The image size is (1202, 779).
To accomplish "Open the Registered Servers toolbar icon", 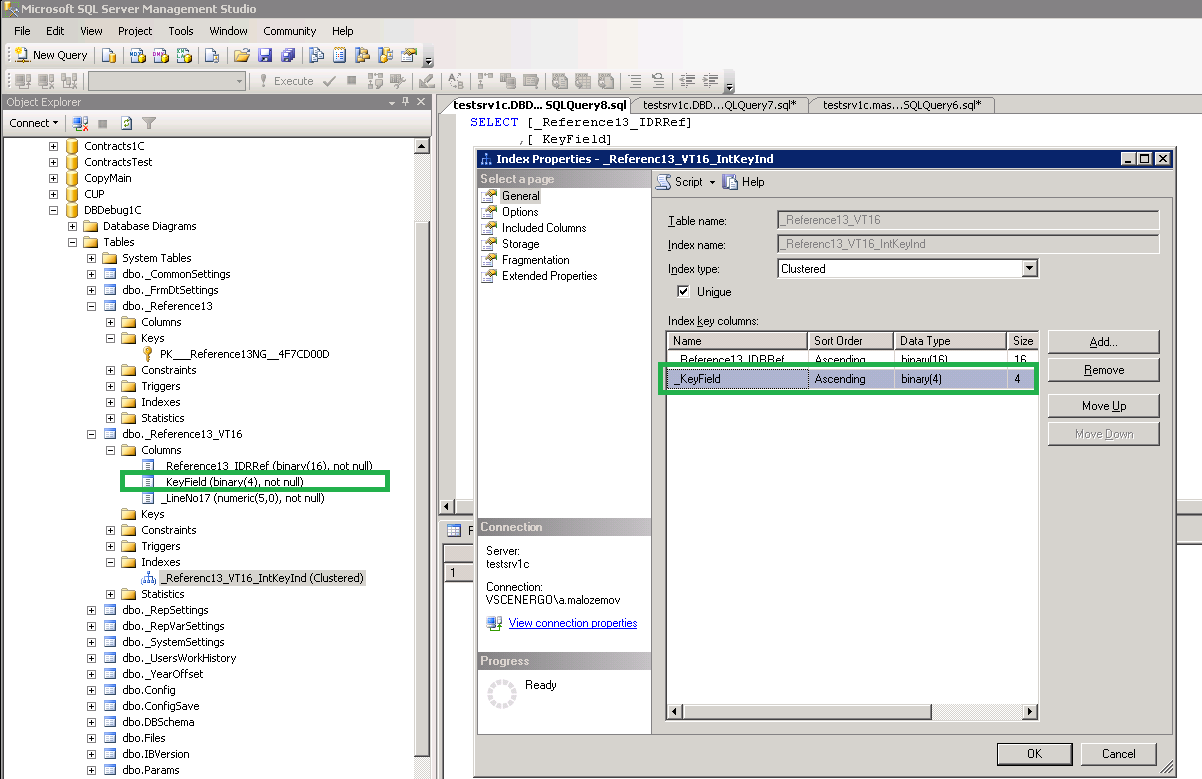I will click(x=317, y=55).
